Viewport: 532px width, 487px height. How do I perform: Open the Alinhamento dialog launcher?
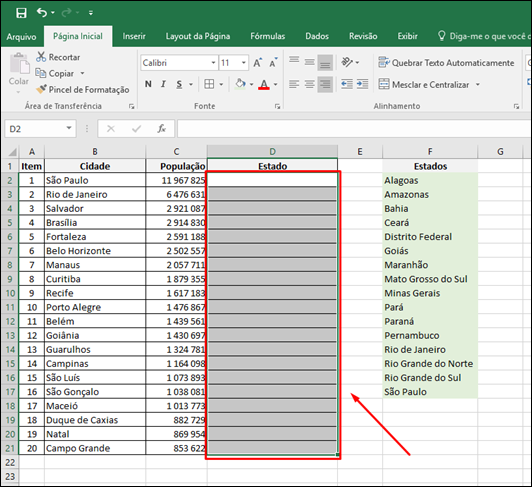coord(516,107)
